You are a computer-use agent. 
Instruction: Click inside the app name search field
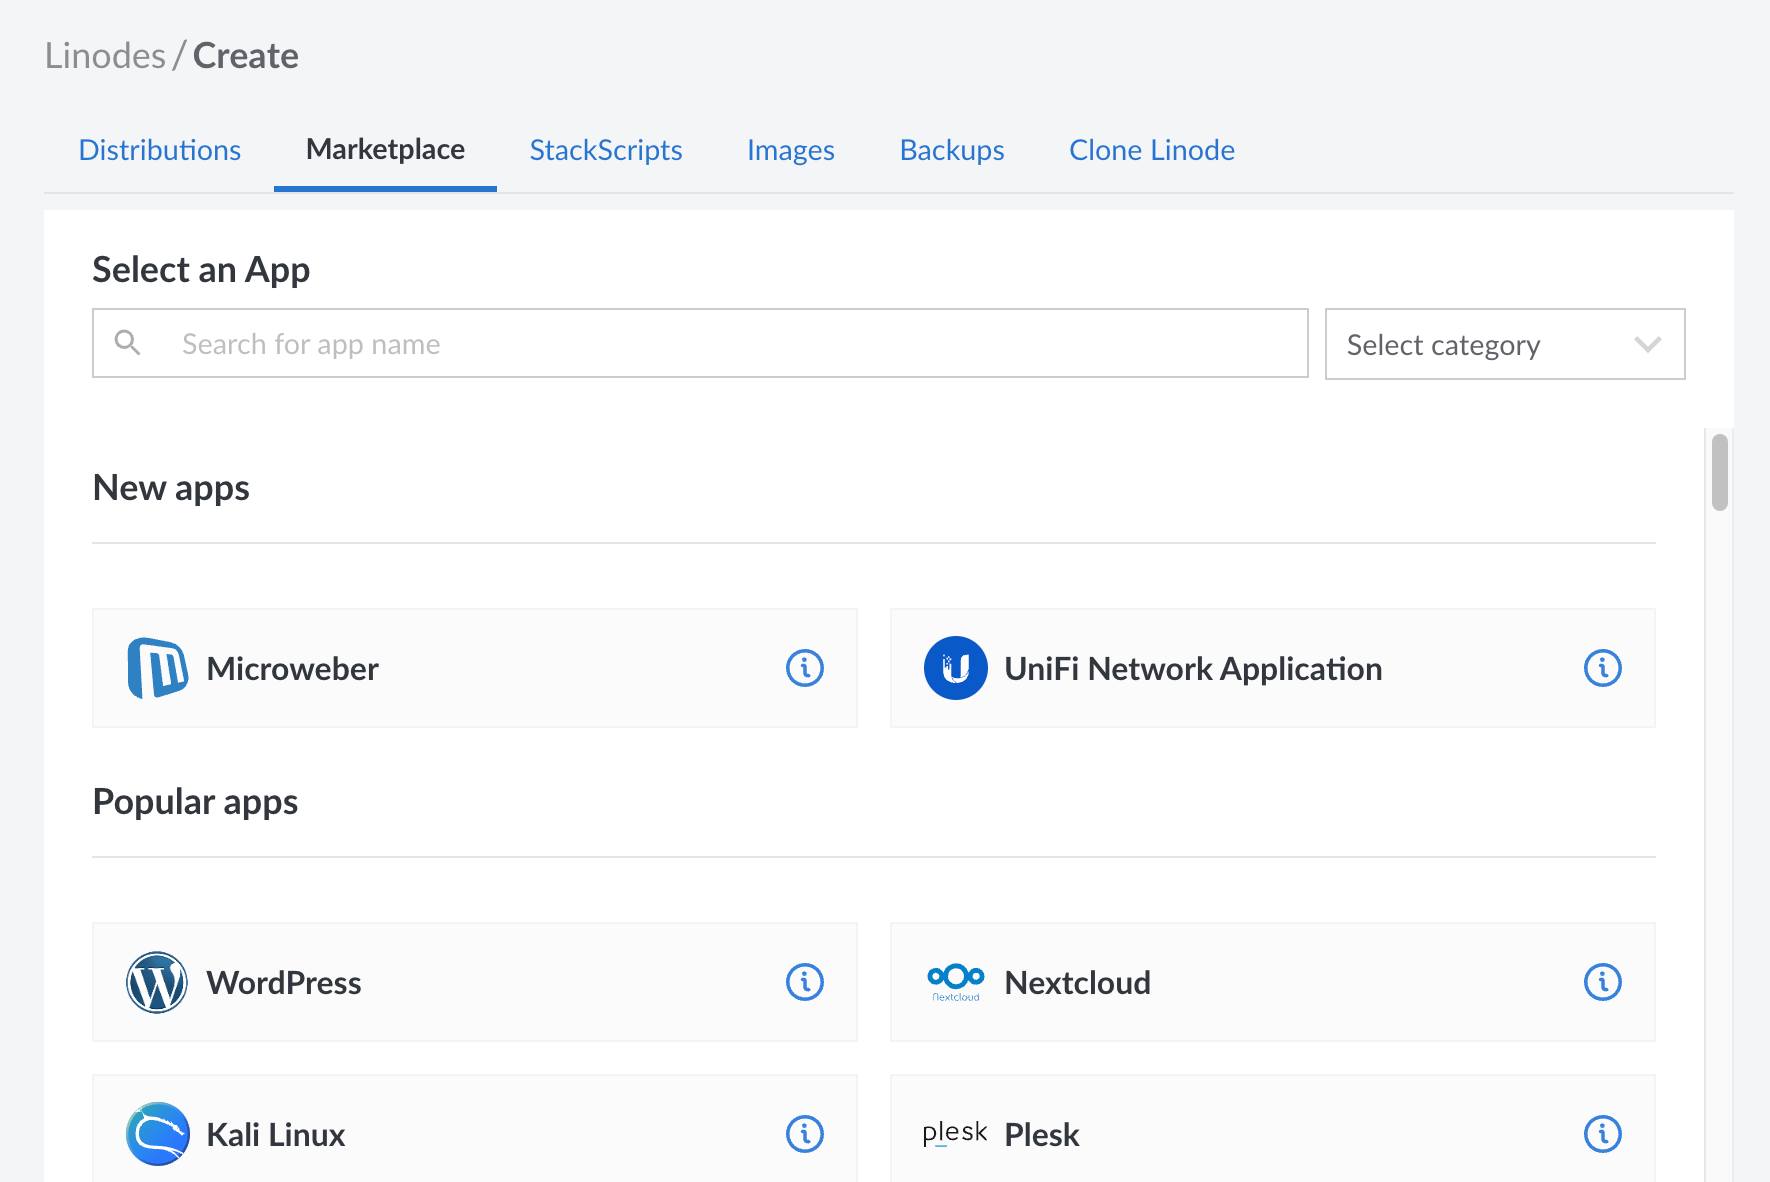tap(600, 343)
